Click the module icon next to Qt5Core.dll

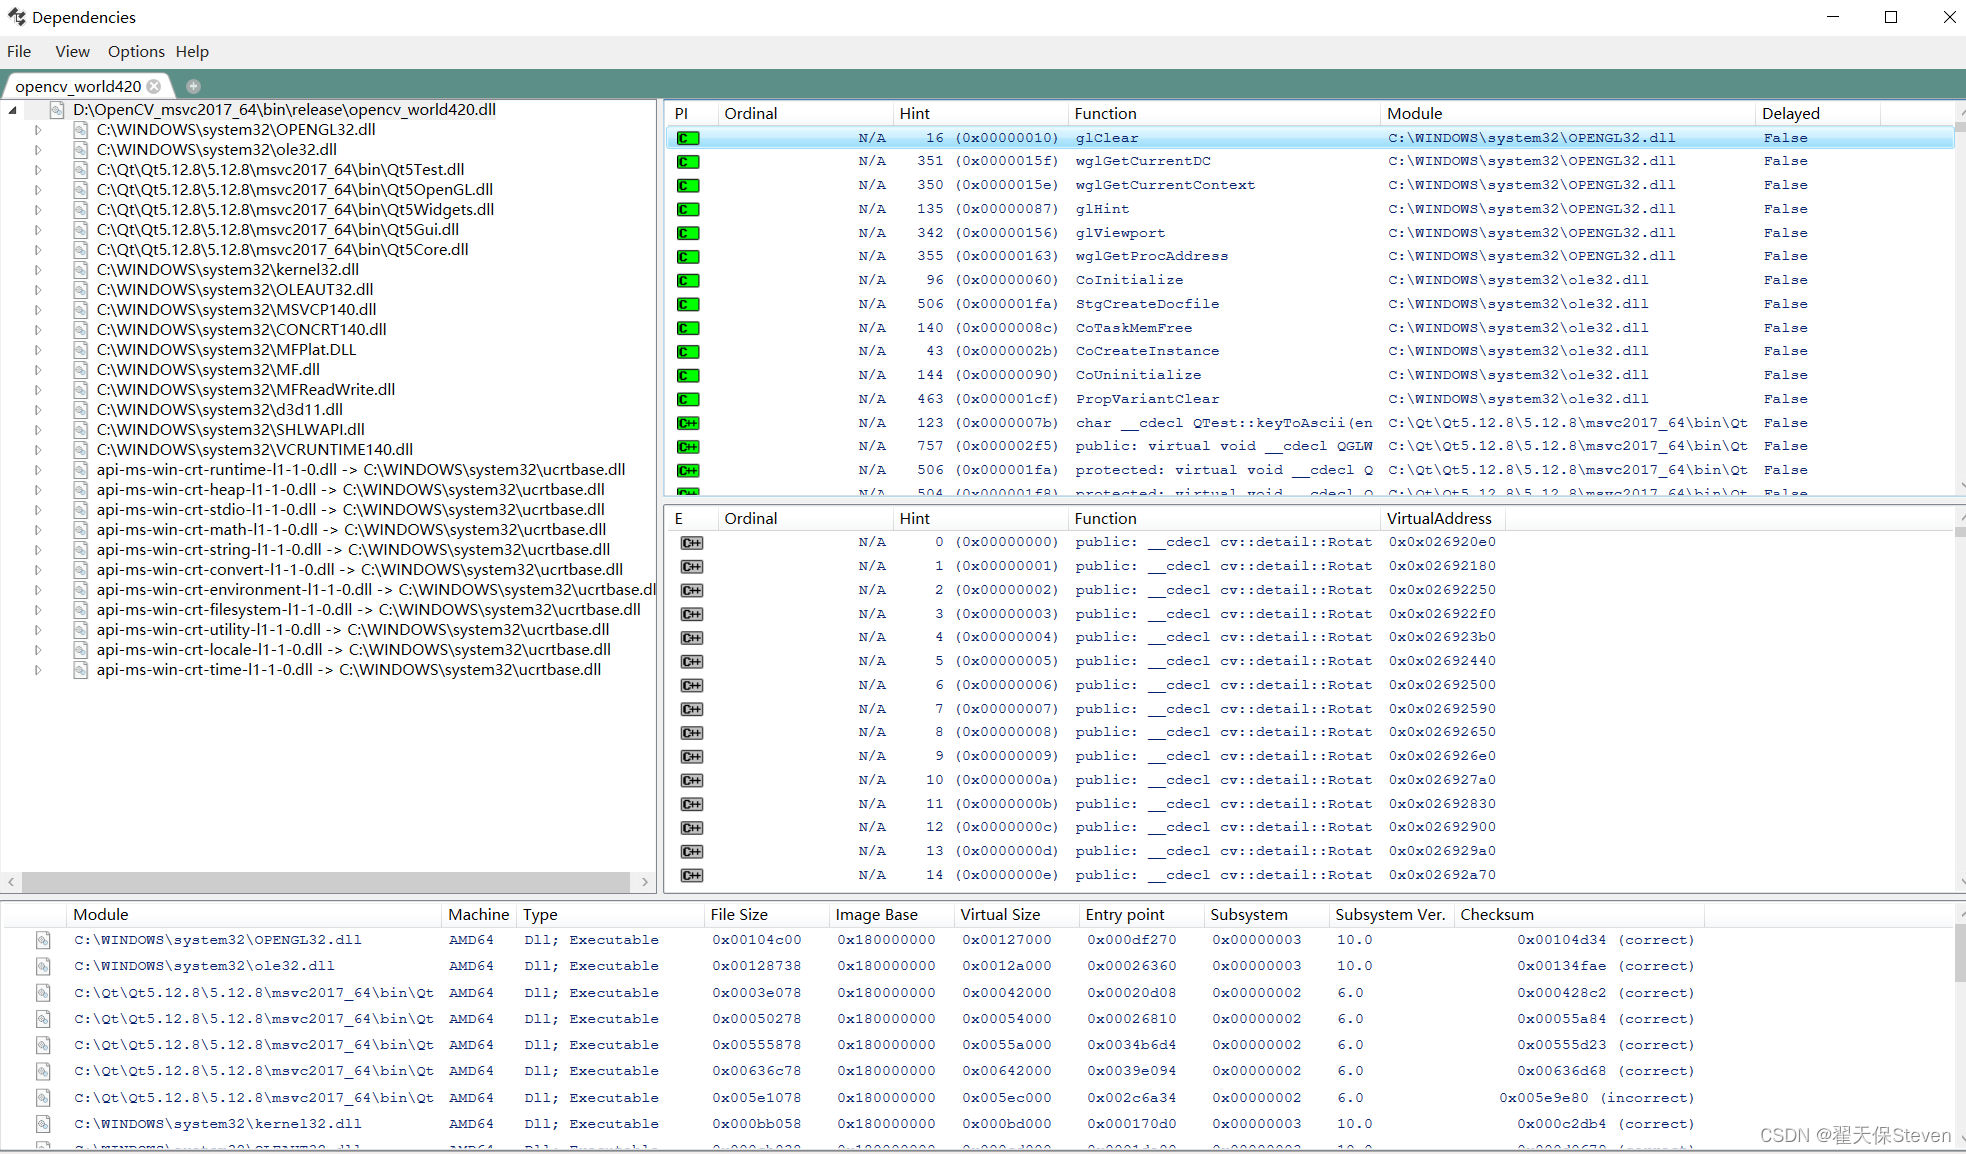[x=81, y=249]
